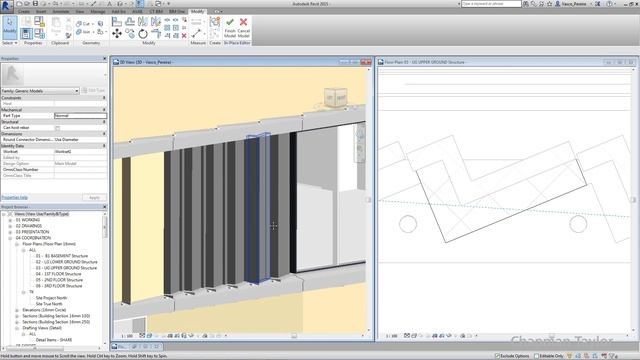Screen dimensions: 640x360
Task: Click the user account Vasco_Pereira icon
Action: (x=558, y=4)
